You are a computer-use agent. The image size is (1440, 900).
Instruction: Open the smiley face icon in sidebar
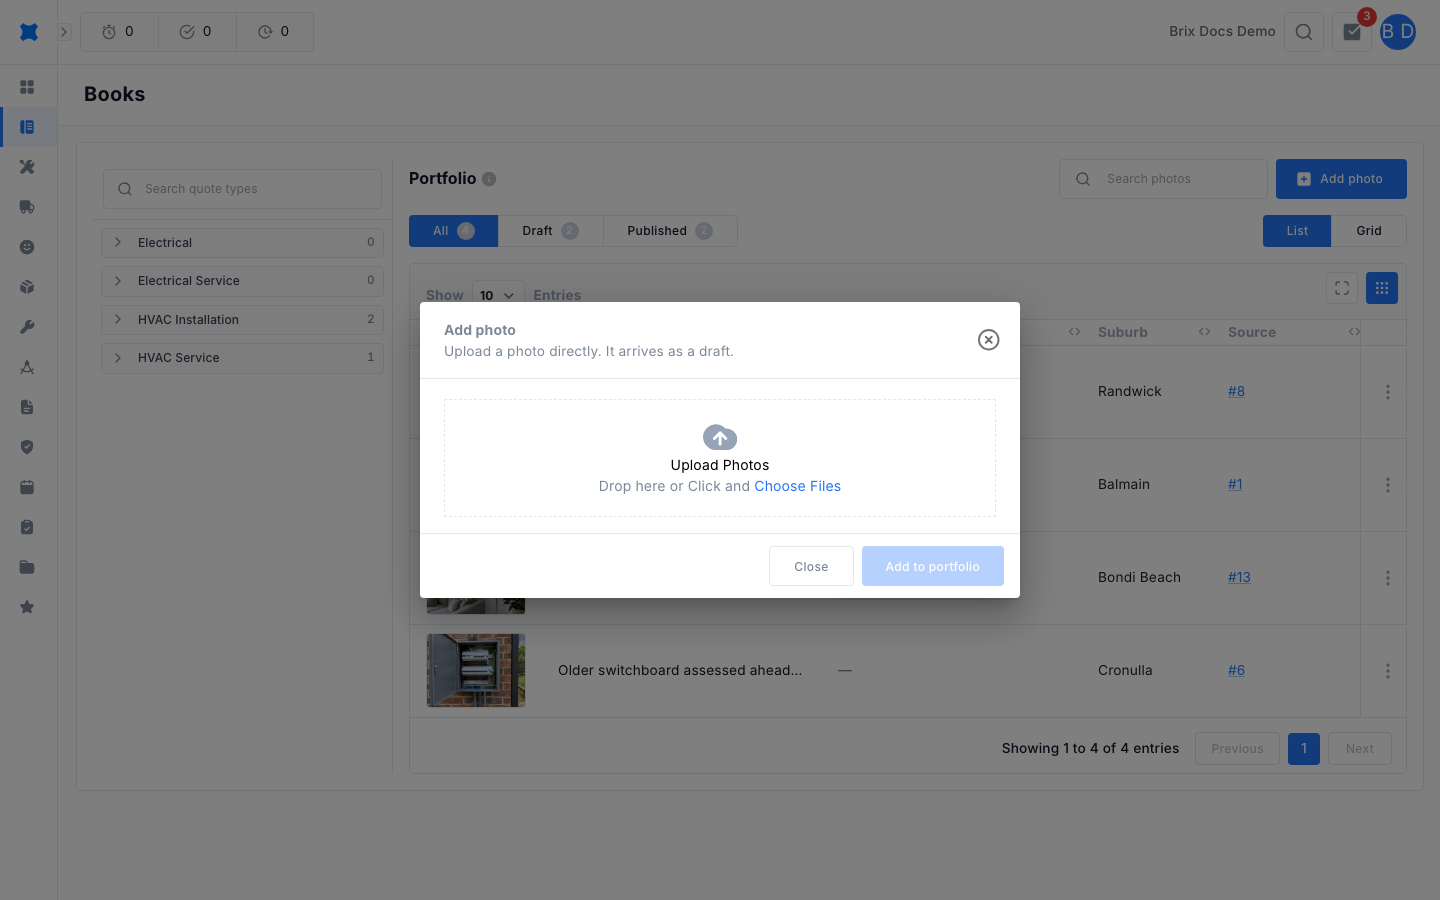pos(27,247)
